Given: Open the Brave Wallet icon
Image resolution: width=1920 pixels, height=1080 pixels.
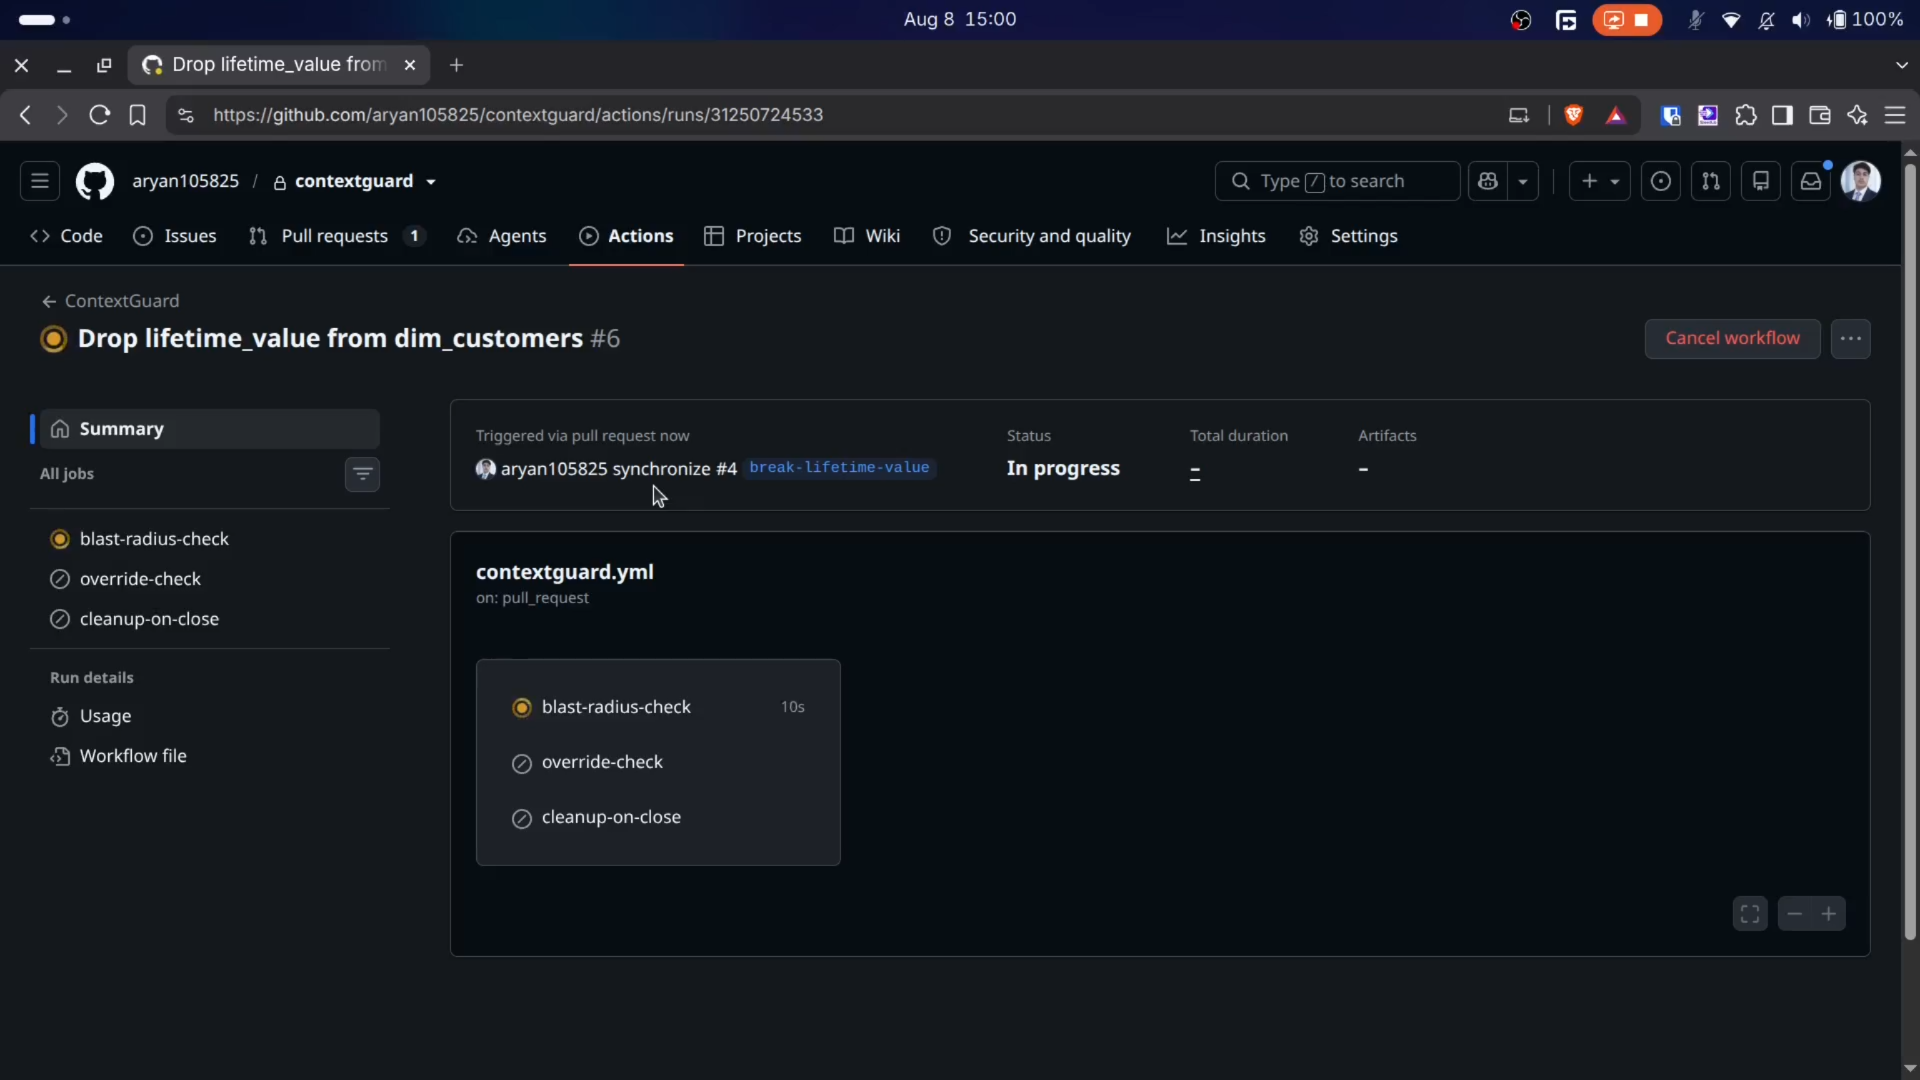Looking at the screenshot, I should [x=1820, y=115].
